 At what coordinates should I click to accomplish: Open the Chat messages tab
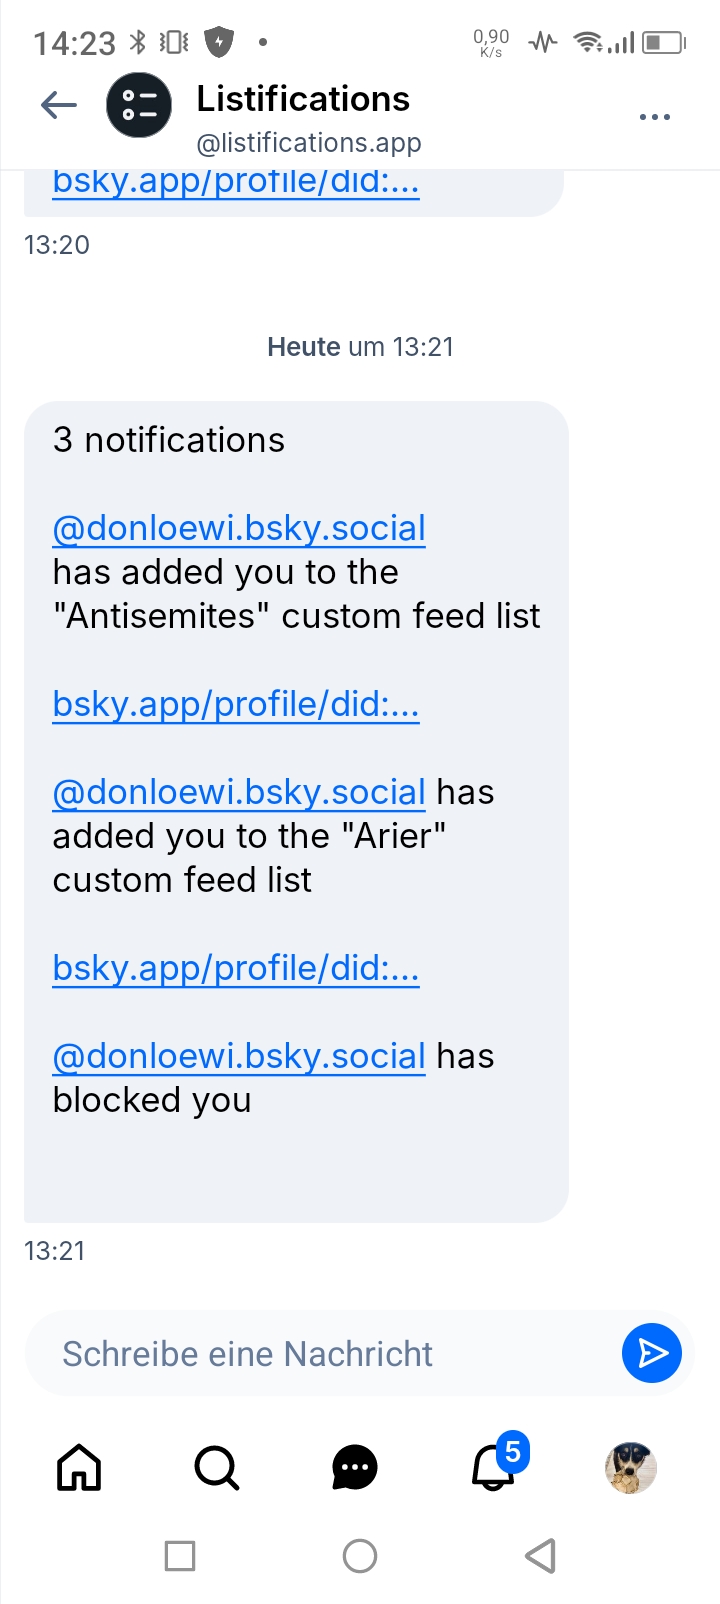(354, 1467)
